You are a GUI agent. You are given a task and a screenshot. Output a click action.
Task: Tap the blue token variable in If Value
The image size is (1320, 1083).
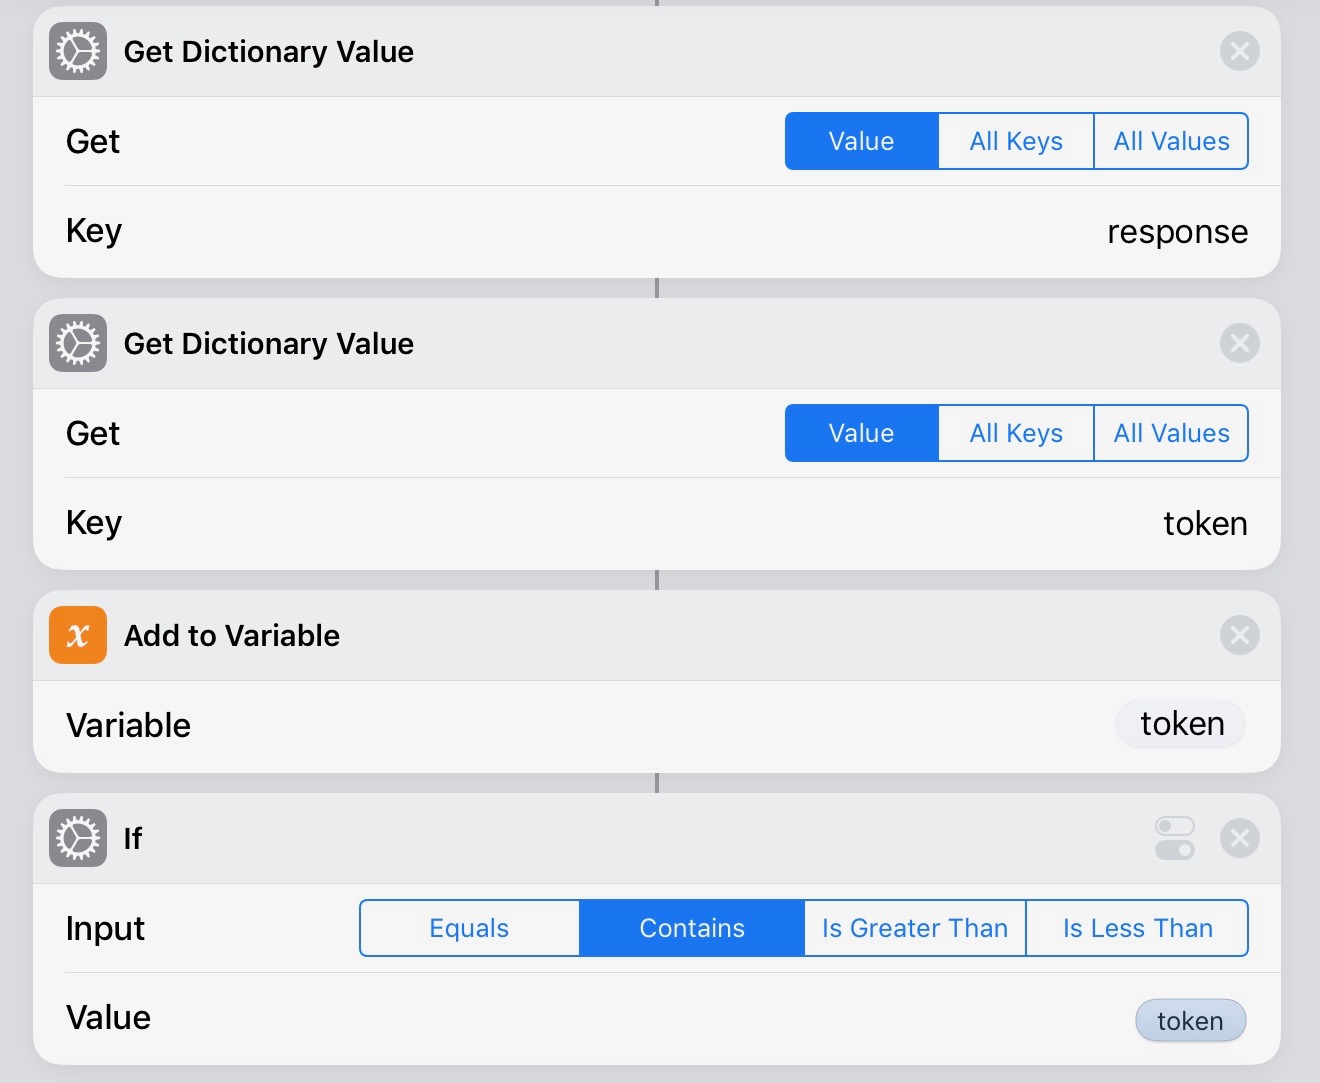point(1190,1021)
